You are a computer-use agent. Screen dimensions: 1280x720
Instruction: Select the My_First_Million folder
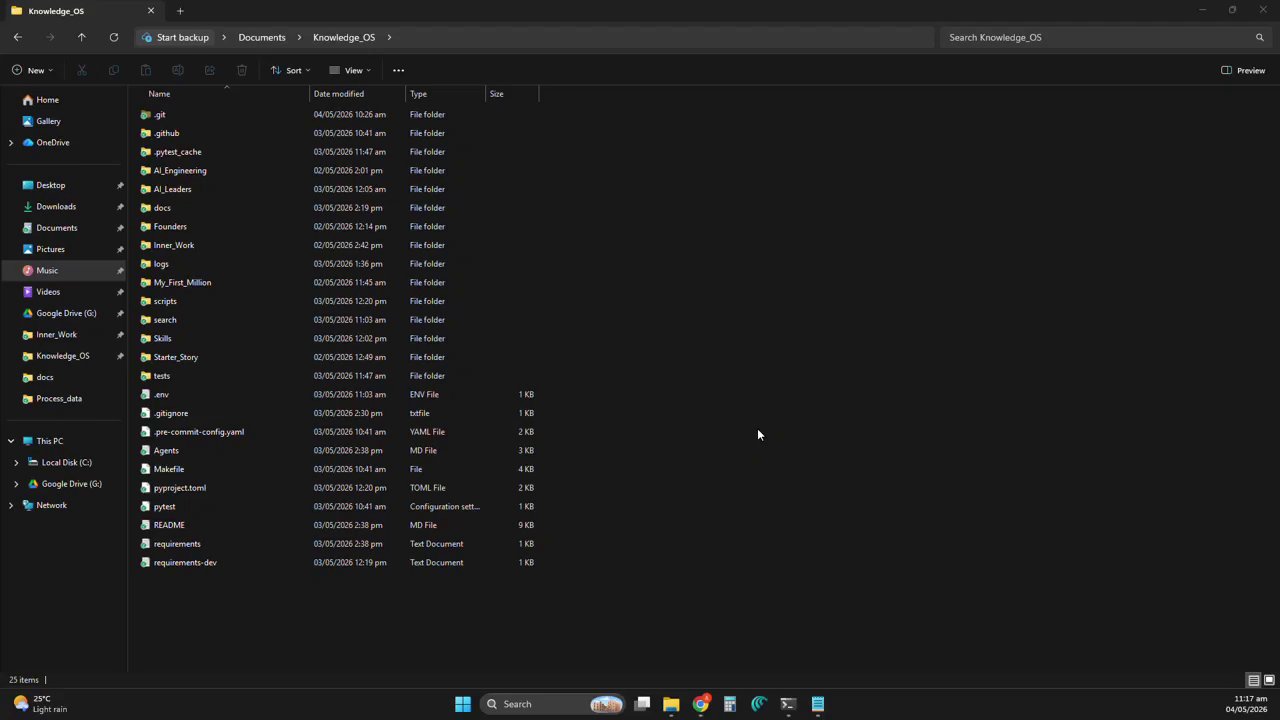pos(182,283)
